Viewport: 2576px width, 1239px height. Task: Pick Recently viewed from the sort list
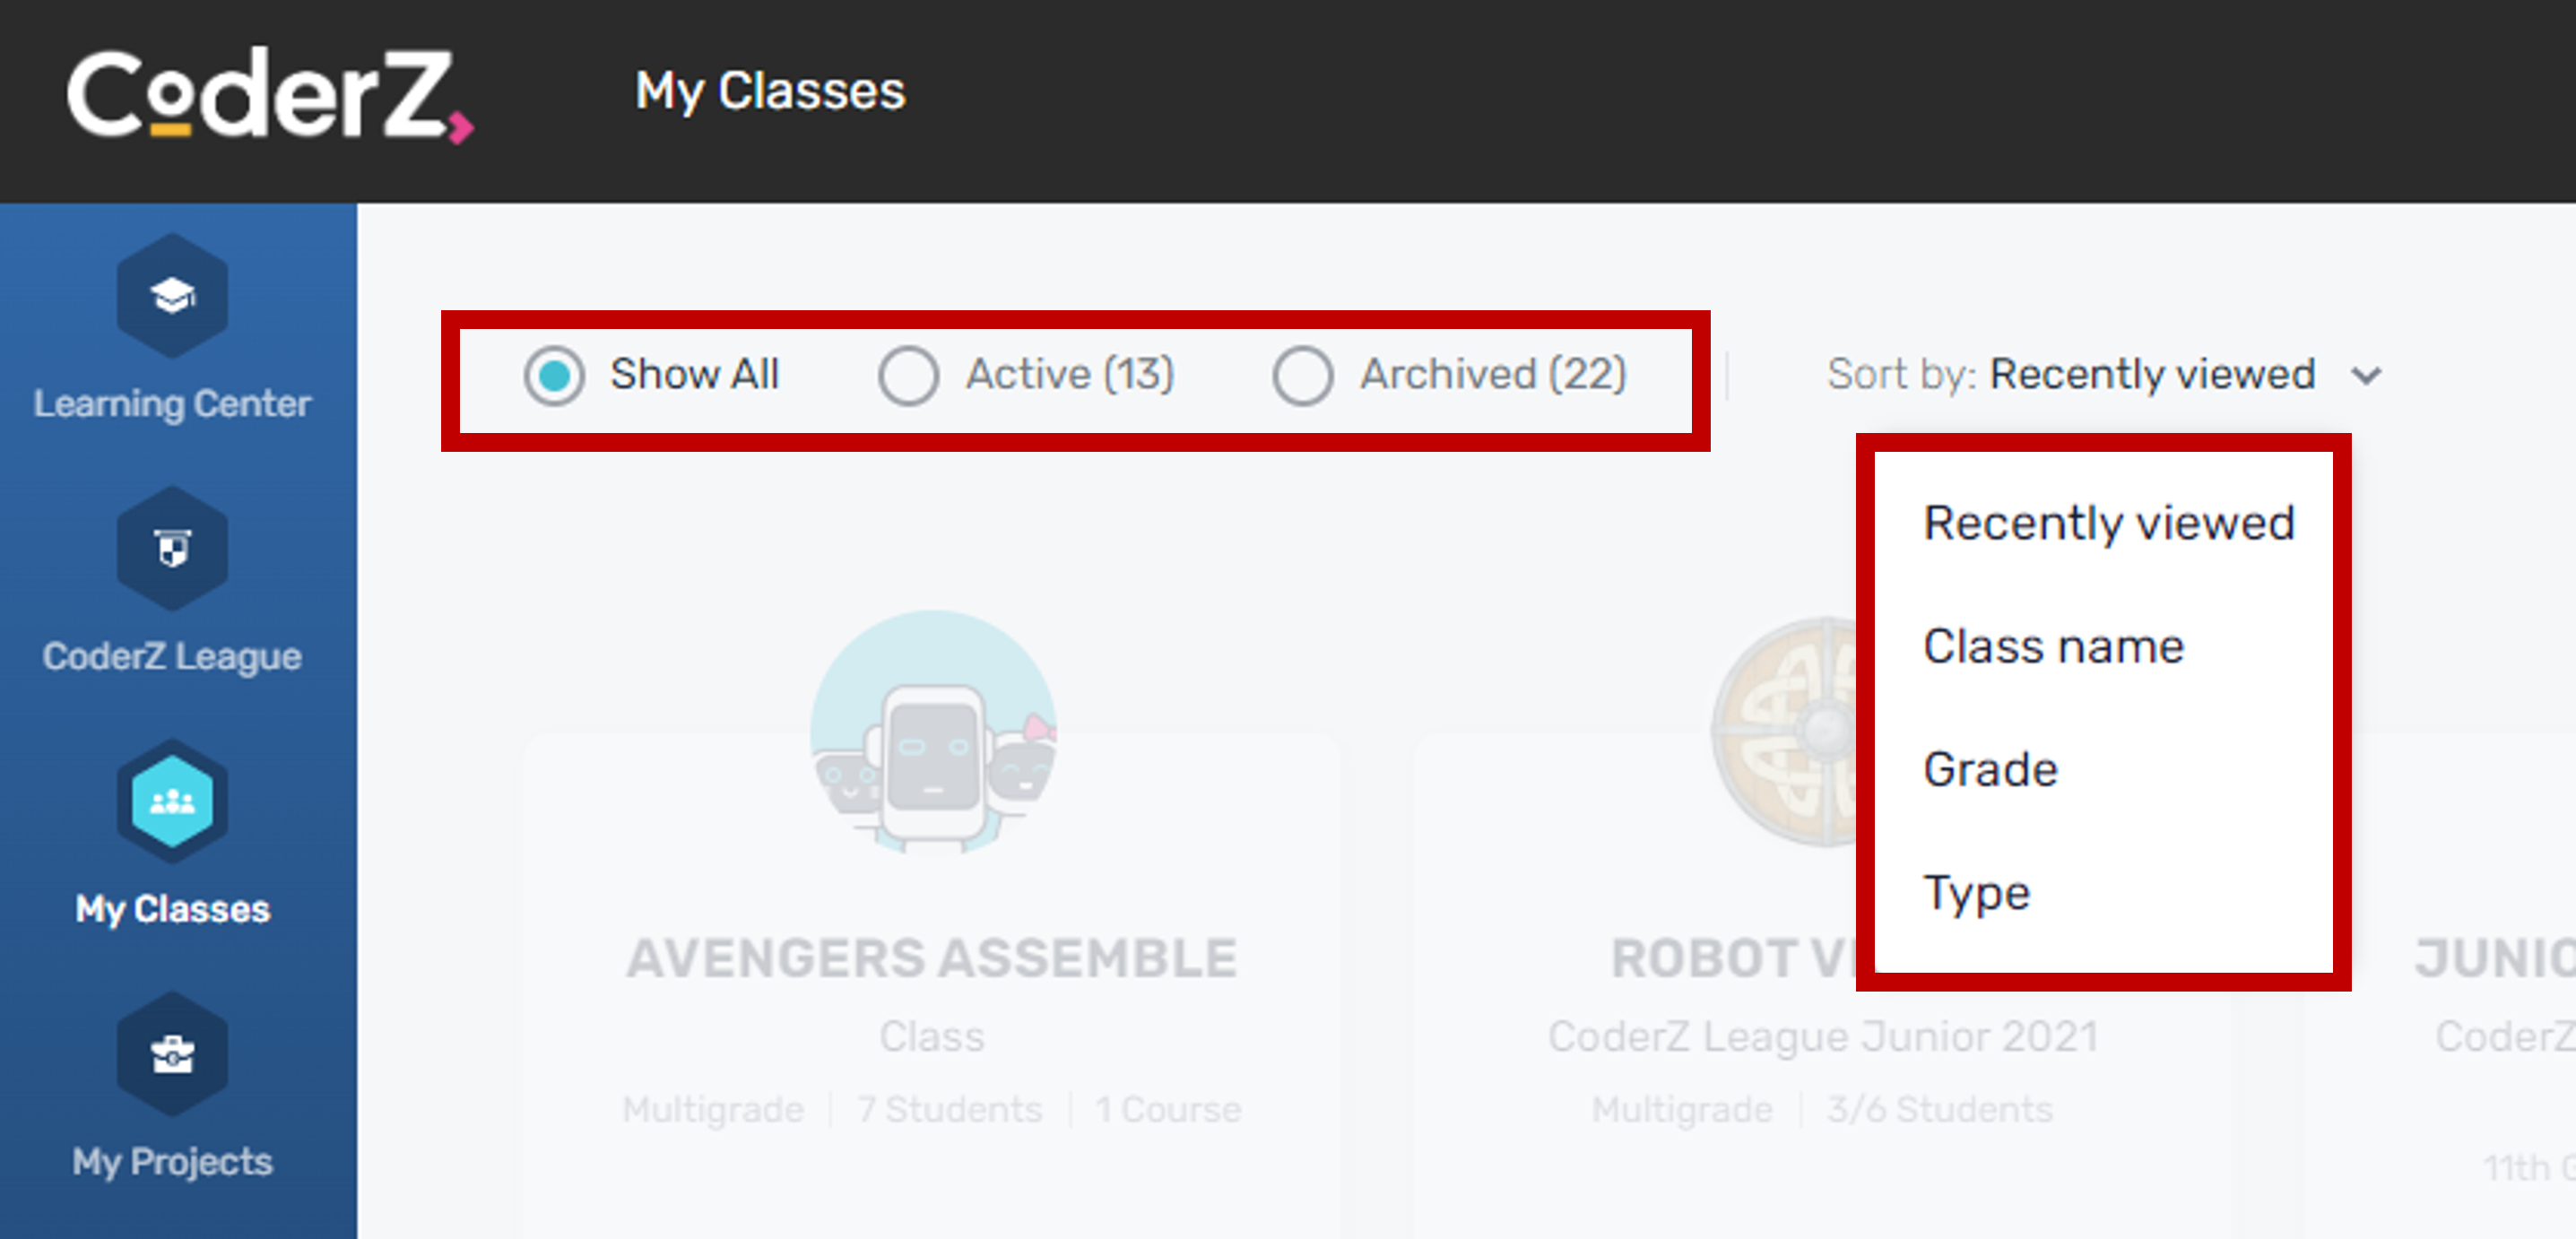pyautogui.click(x=2110, y=522)
